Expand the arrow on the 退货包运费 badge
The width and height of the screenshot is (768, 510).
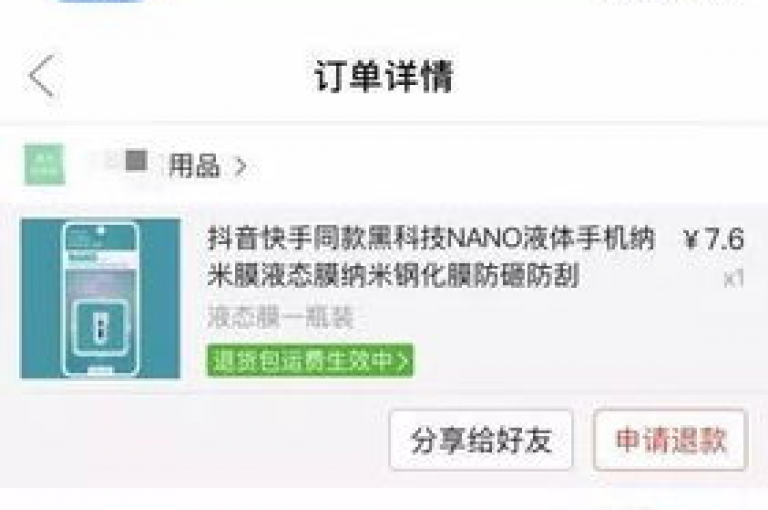pos(403,361)
